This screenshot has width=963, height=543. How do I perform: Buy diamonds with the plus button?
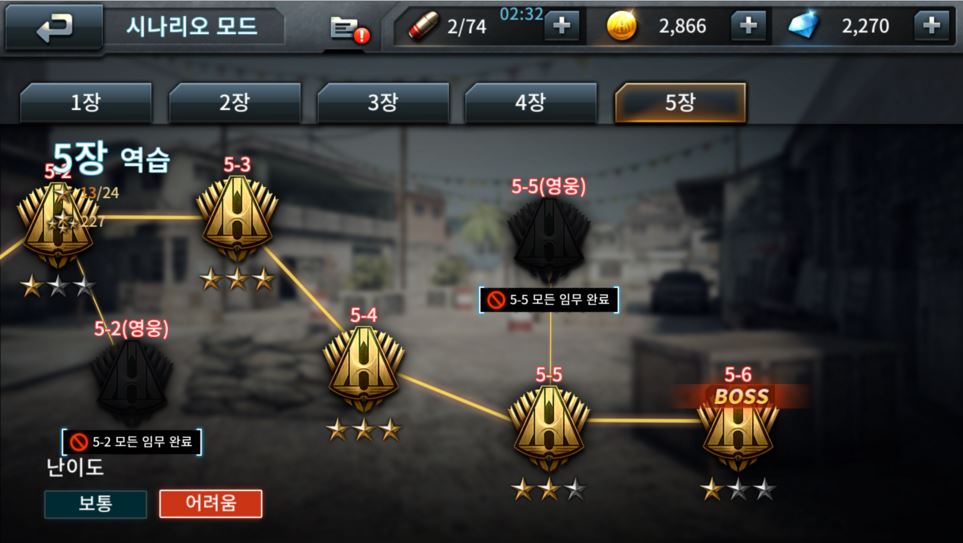[931, 26]
